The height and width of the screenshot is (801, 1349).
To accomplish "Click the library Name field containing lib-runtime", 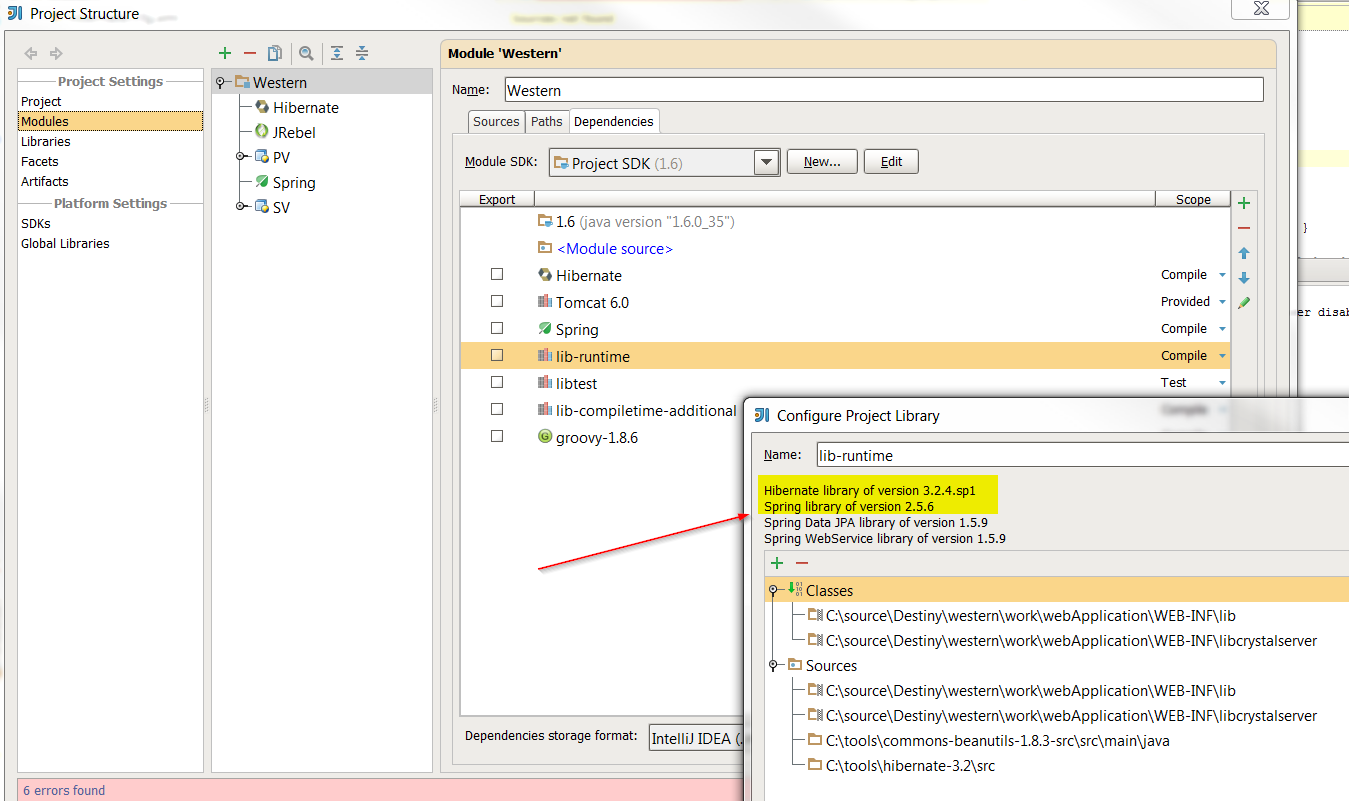I will click(x=1082, y=455).
